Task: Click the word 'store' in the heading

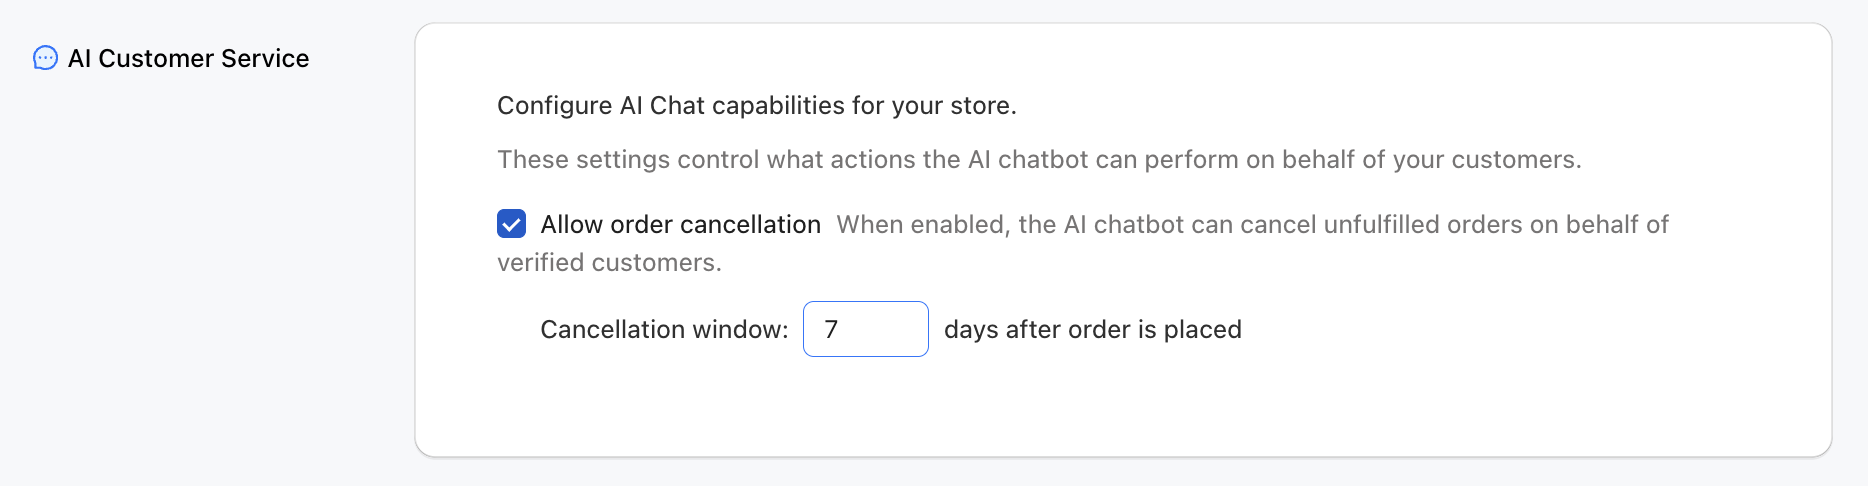Action: click(x=980, y=105)
